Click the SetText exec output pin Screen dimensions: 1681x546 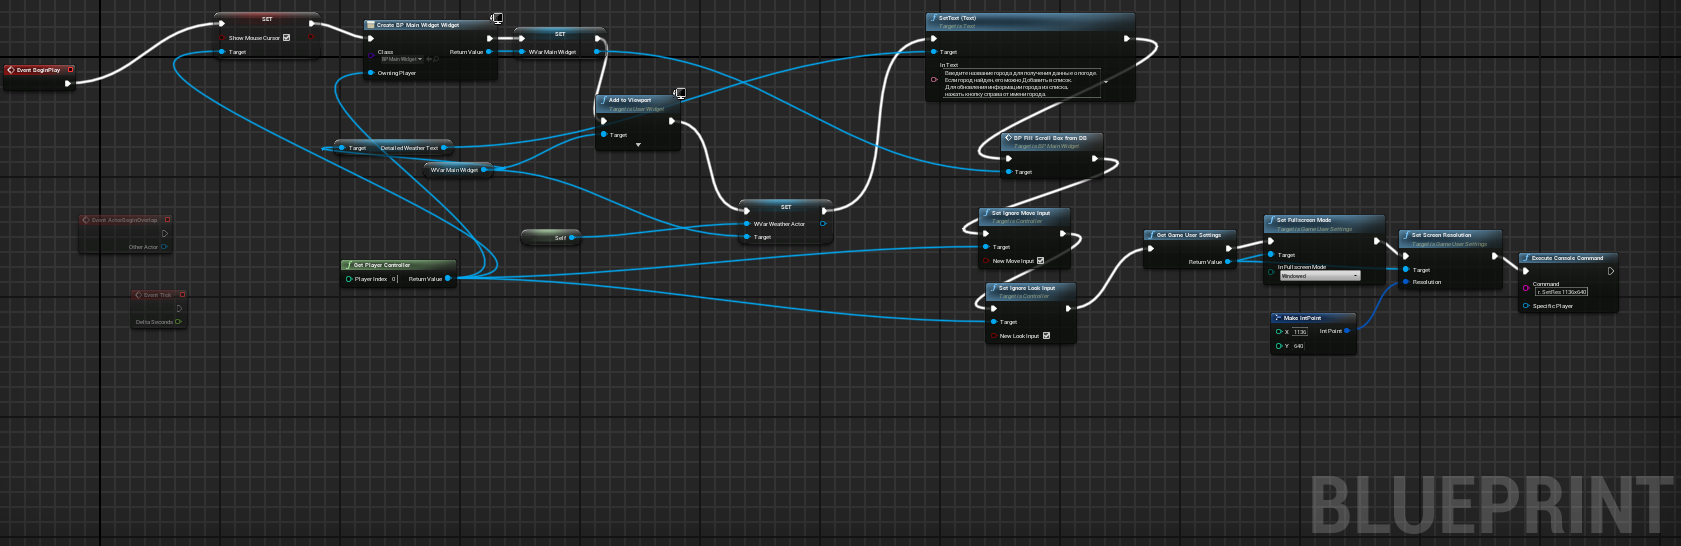(x=1126, y=39)
